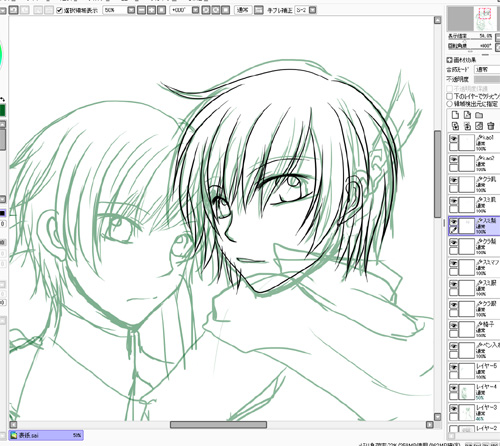Click the zoom percentage field showing 50%

tap(115, 10)
